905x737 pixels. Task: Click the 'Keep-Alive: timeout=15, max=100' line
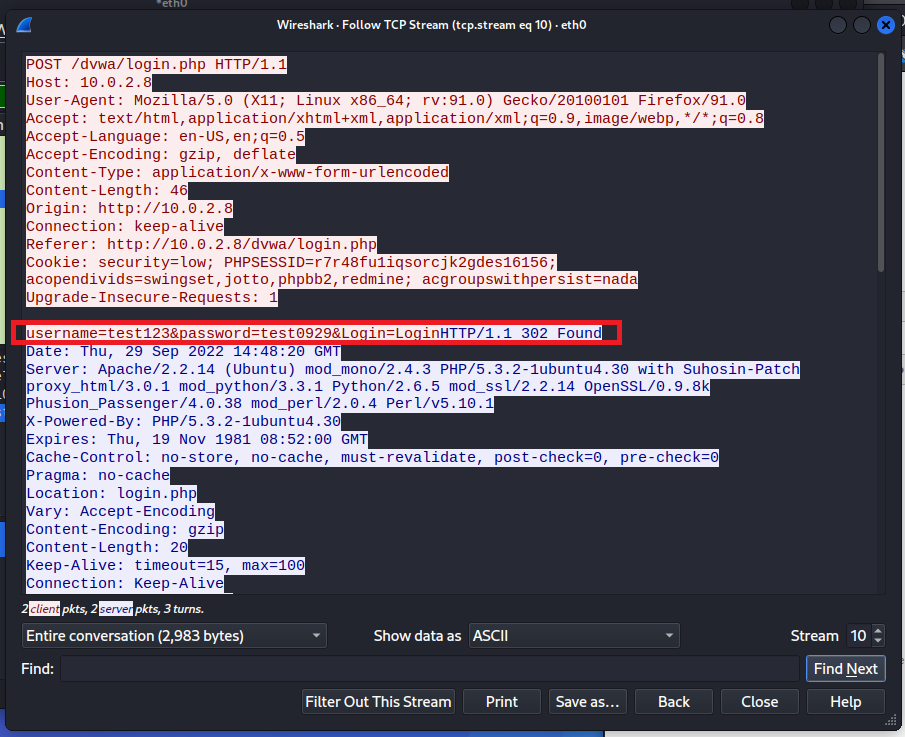(166, 565)
